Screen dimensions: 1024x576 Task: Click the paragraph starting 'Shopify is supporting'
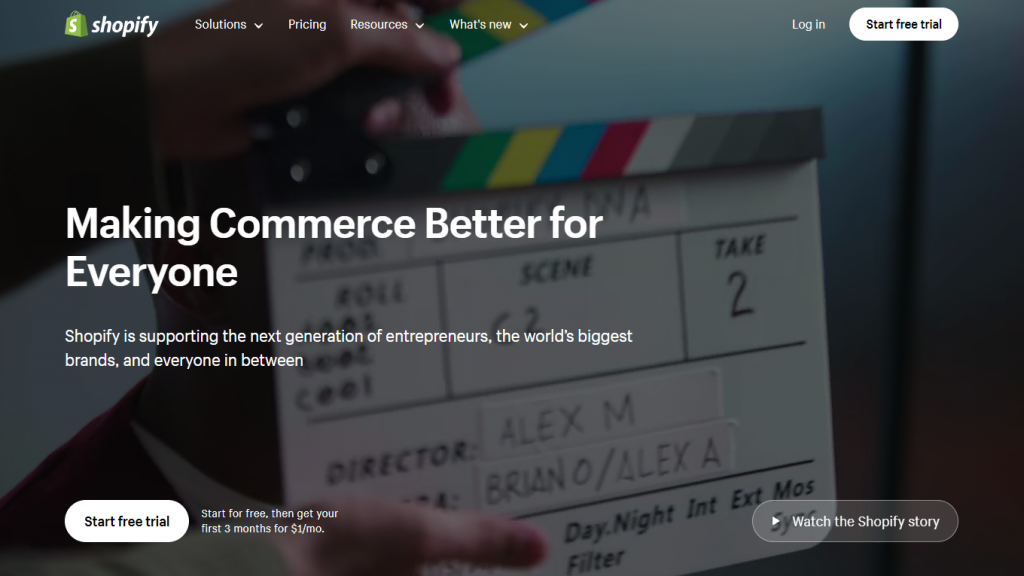[x=349, y=348]
